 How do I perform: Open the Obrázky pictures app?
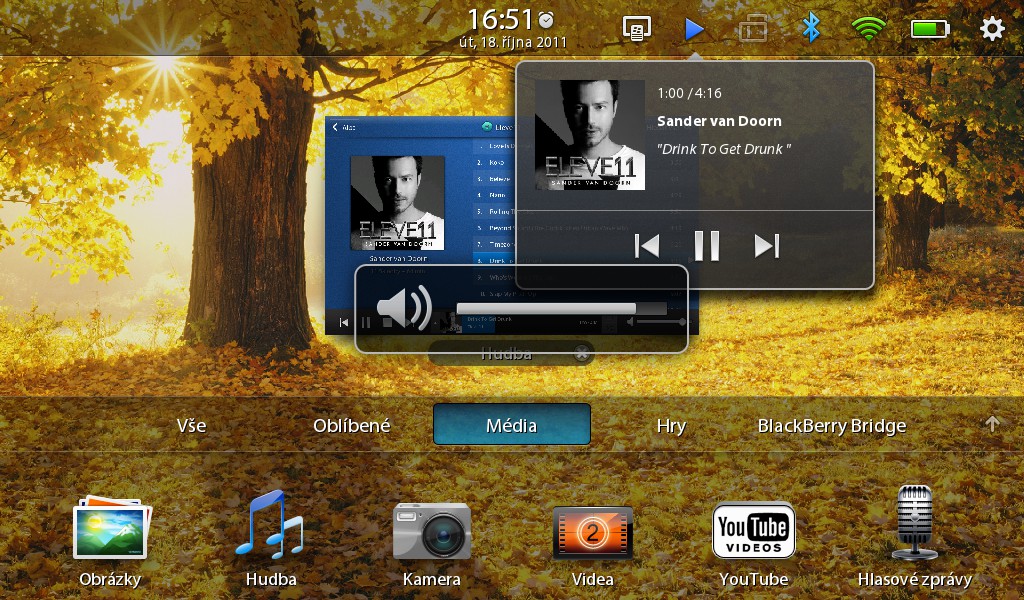point(110,529)
